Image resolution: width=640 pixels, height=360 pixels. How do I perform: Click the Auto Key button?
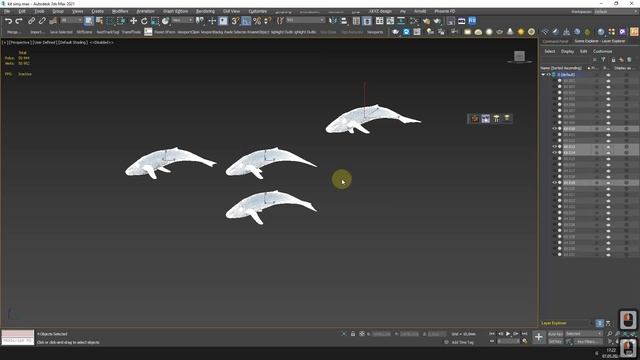click(555, 334)
